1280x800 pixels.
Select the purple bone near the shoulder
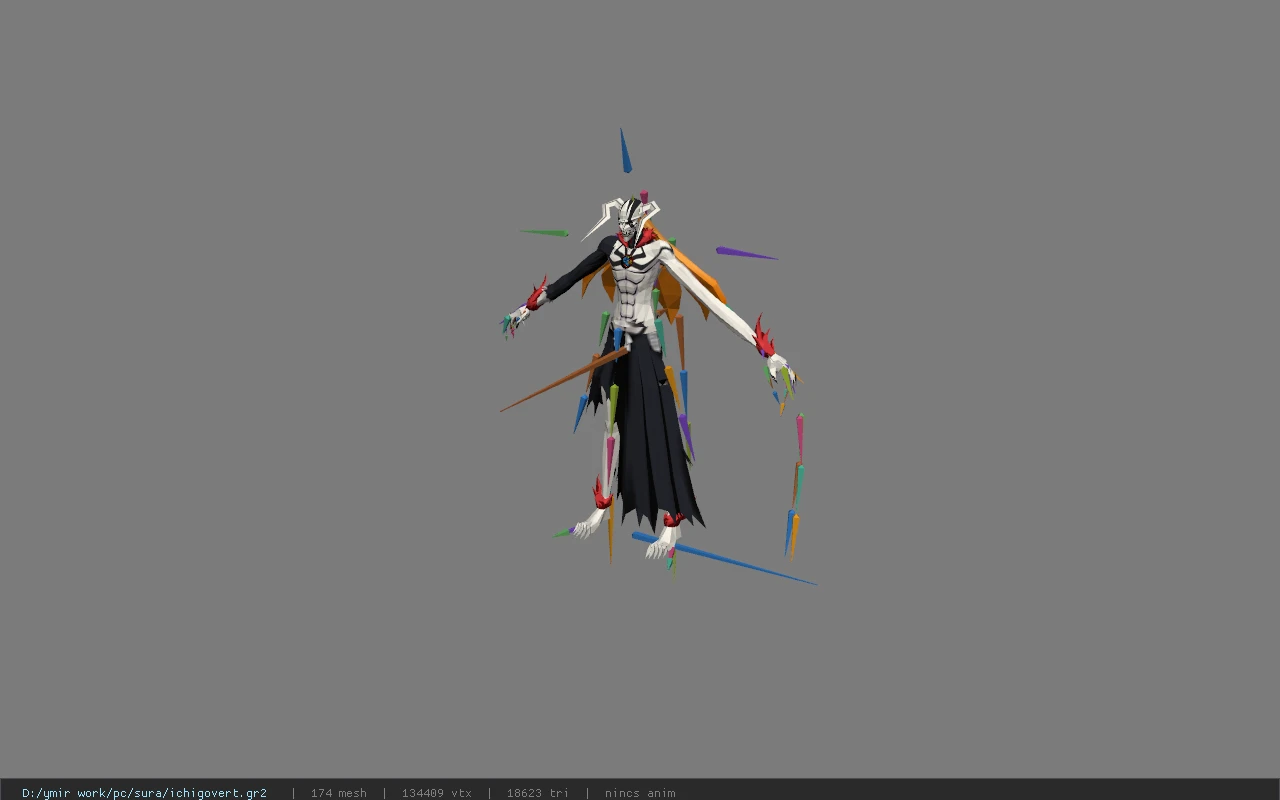coord(746,253)
